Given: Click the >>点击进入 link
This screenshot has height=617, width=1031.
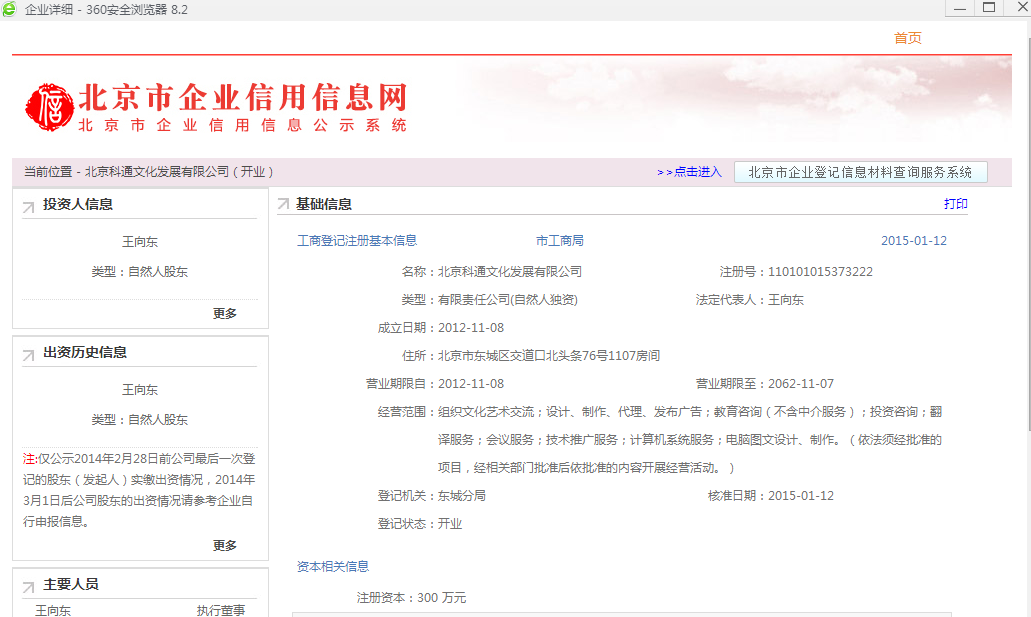Looking at the screenshot, I should click(x=689, y=172).
